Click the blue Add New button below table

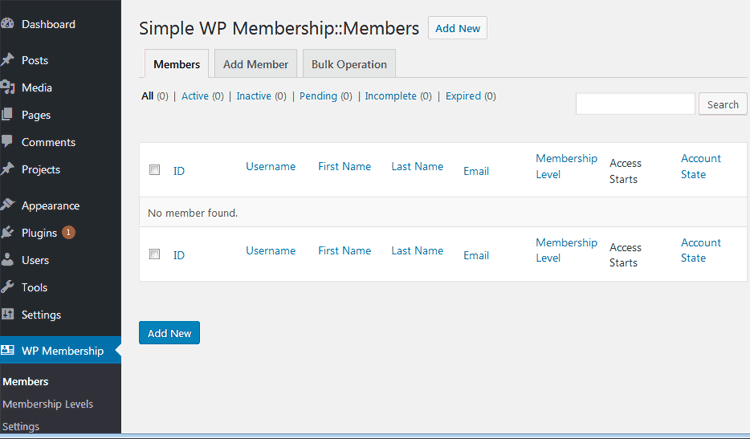pos(169,333)
